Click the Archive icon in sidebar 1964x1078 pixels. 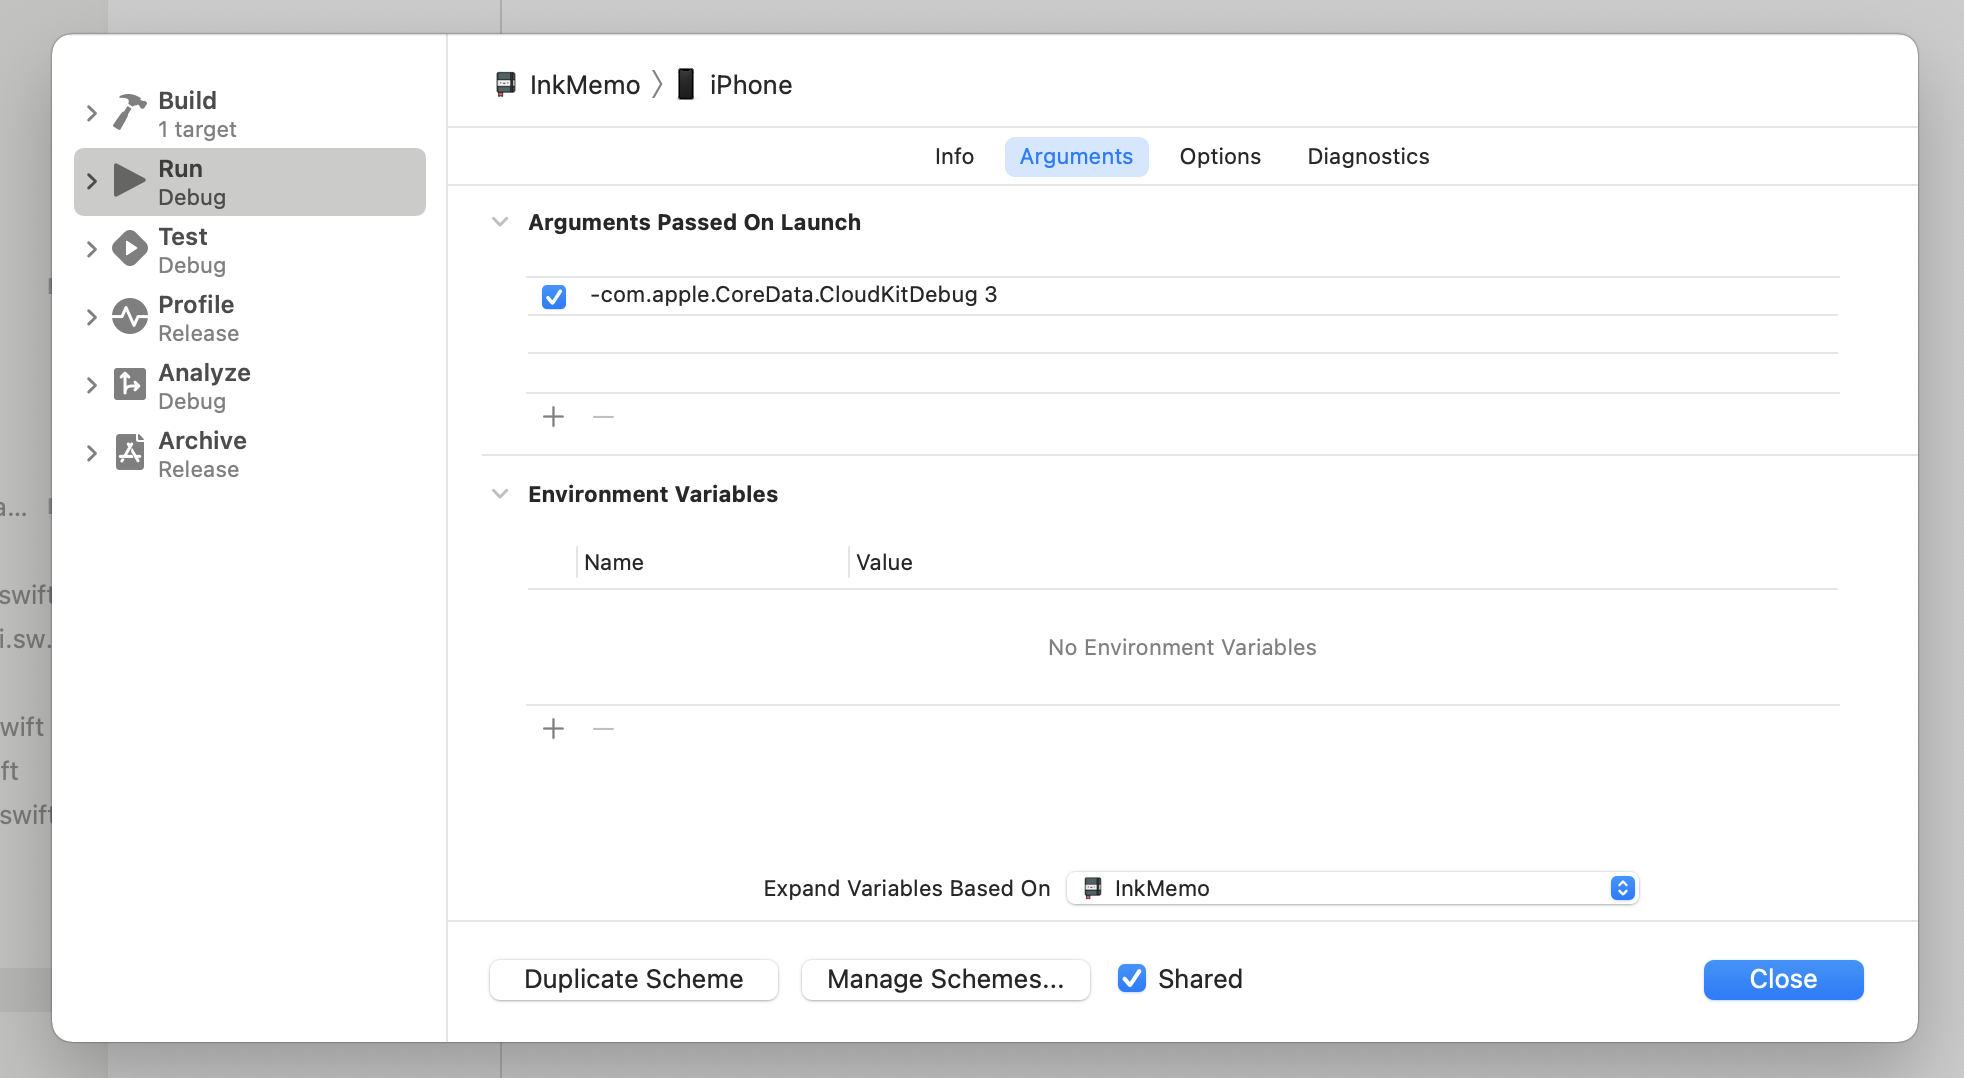click(x=129, y=452)
